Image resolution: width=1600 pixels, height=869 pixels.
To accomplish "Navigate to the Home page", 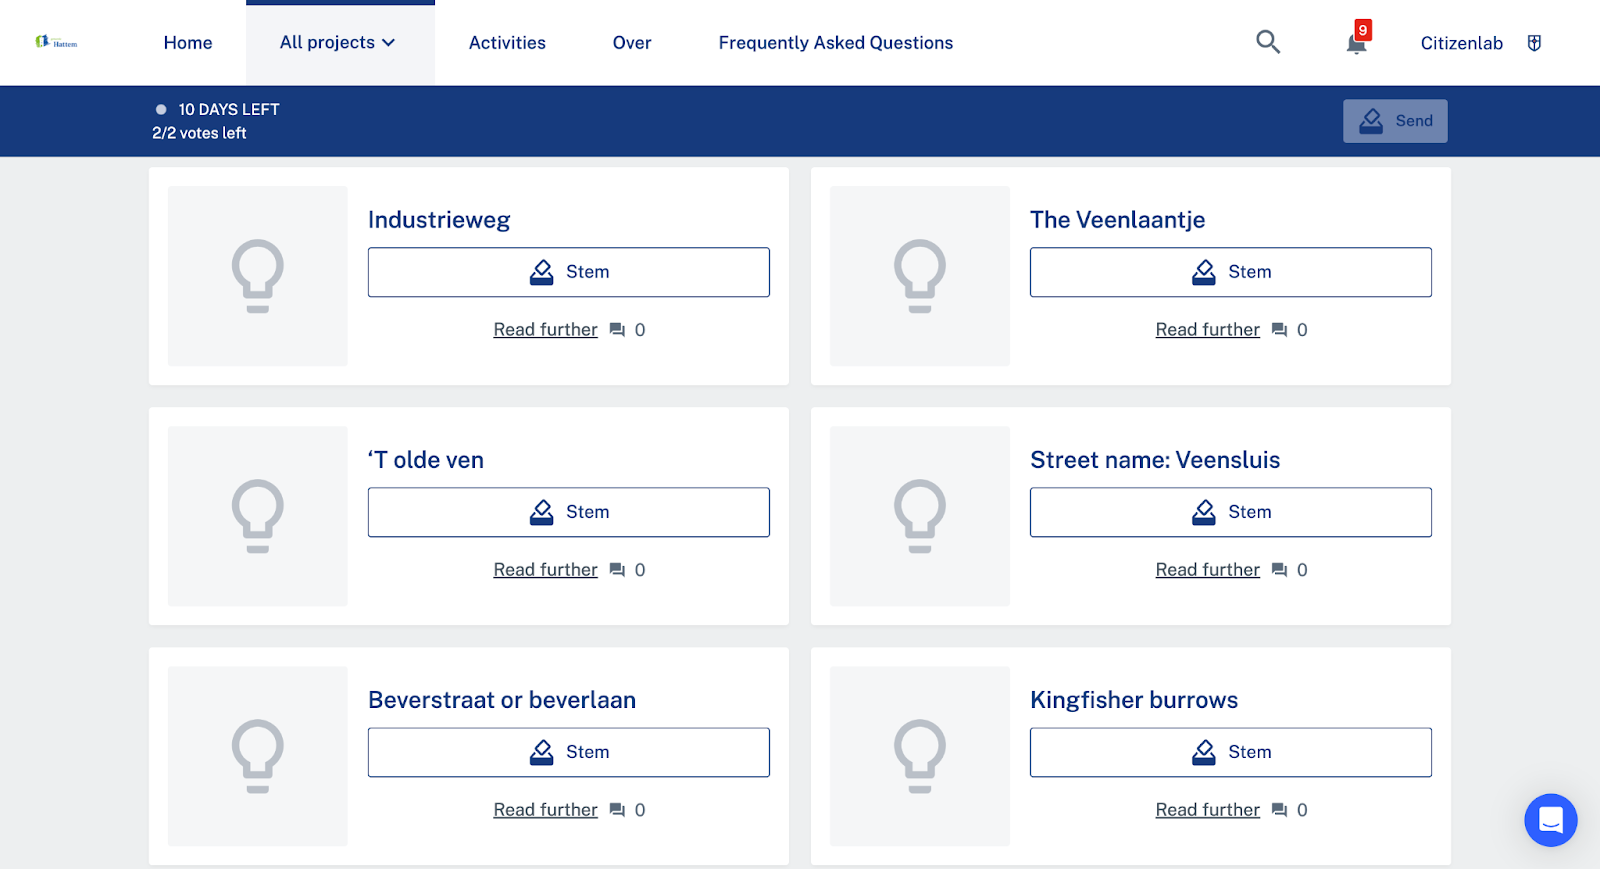I will [188, 43].
